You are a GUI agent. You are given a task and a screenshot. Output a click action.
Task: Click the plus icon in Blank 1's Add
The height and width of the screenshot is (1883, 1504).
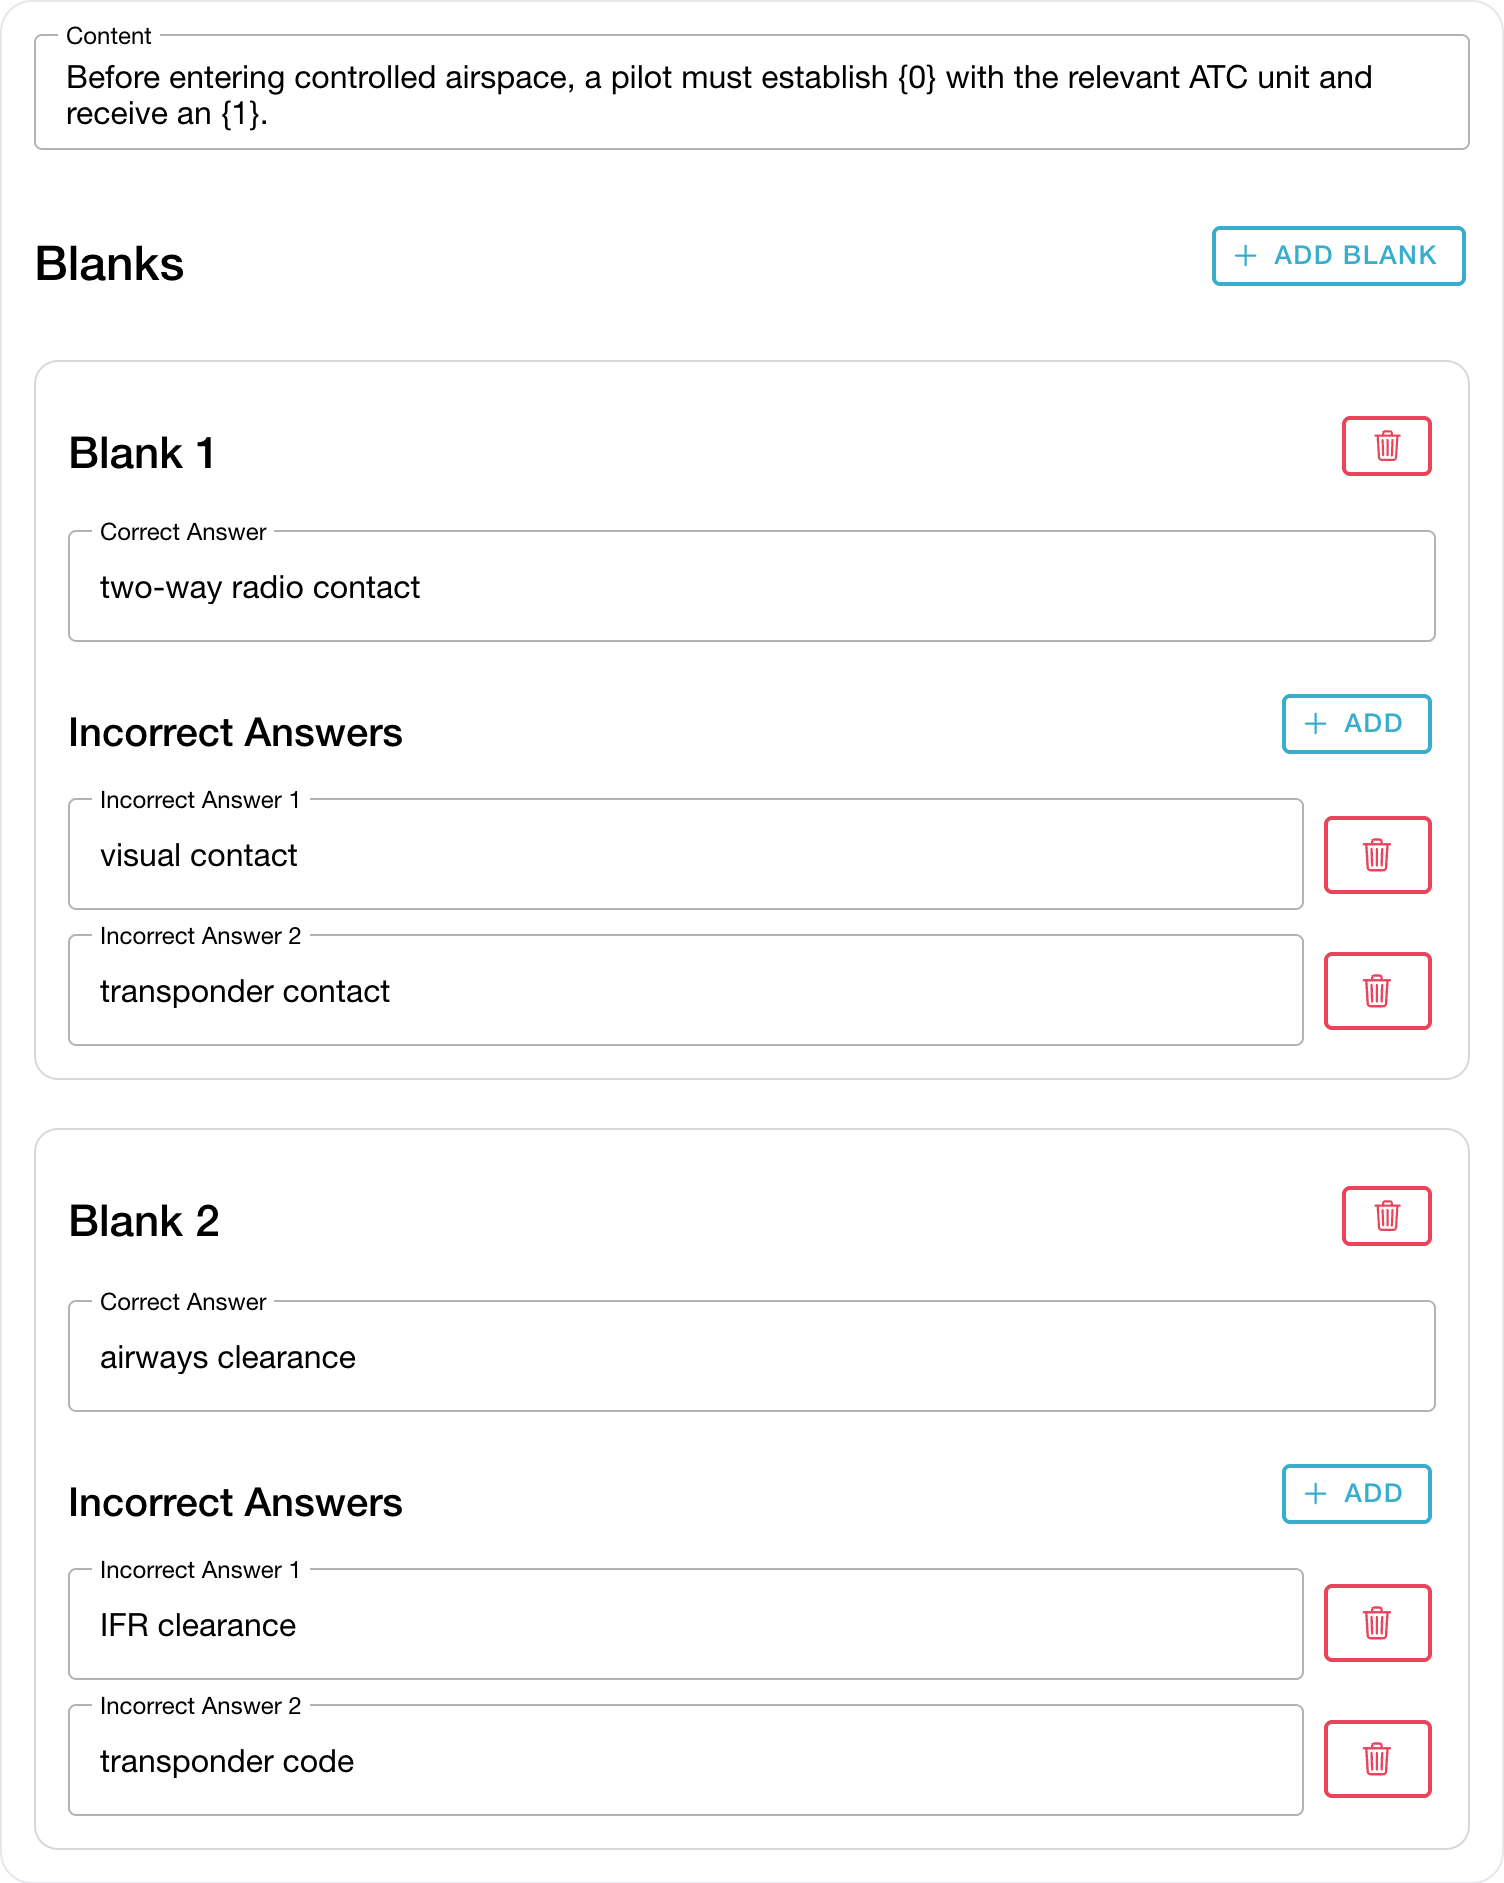(1316, 724)
